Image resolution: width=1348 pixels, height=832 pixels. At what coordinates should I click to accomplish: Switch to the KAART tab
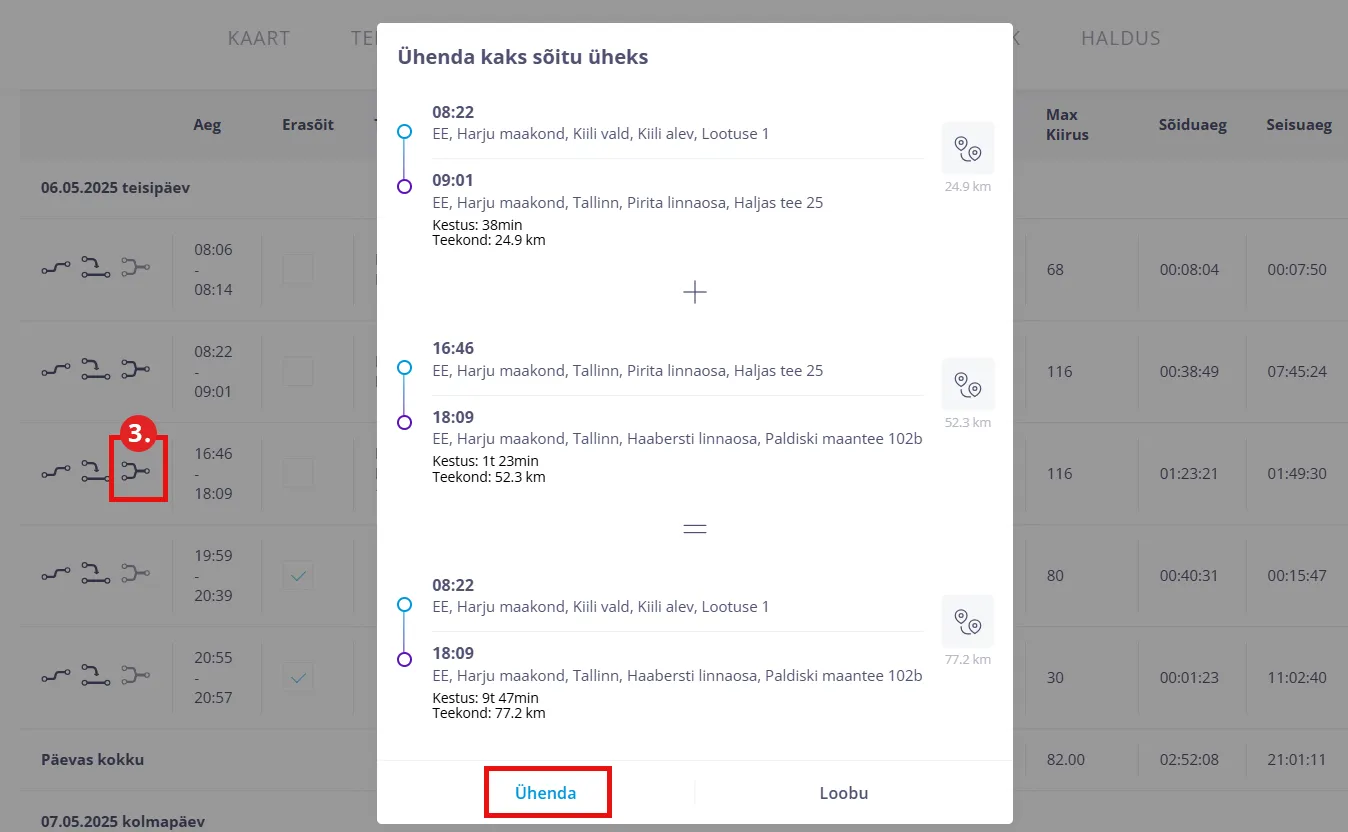(x=258, y=39)
